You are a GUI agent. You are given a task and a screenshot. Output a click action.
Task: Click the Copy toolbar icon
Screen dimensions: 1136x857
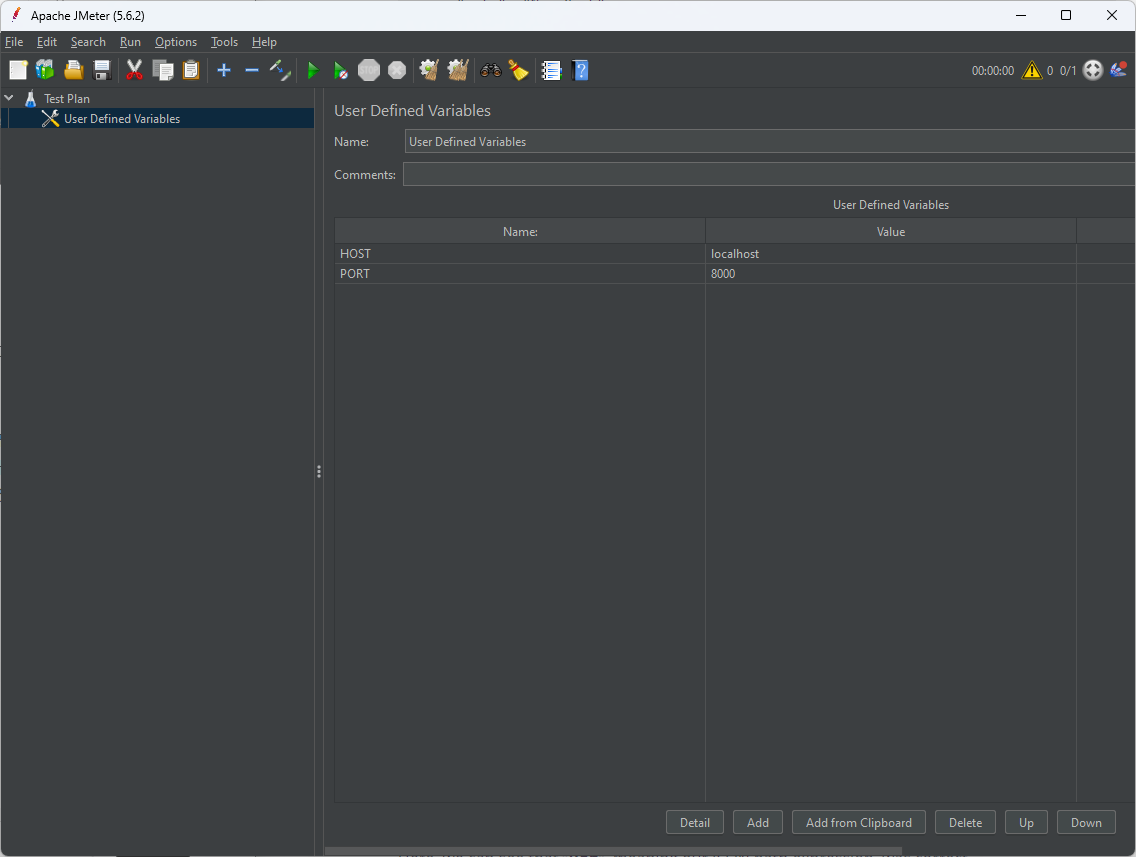(x=163, y=70)
